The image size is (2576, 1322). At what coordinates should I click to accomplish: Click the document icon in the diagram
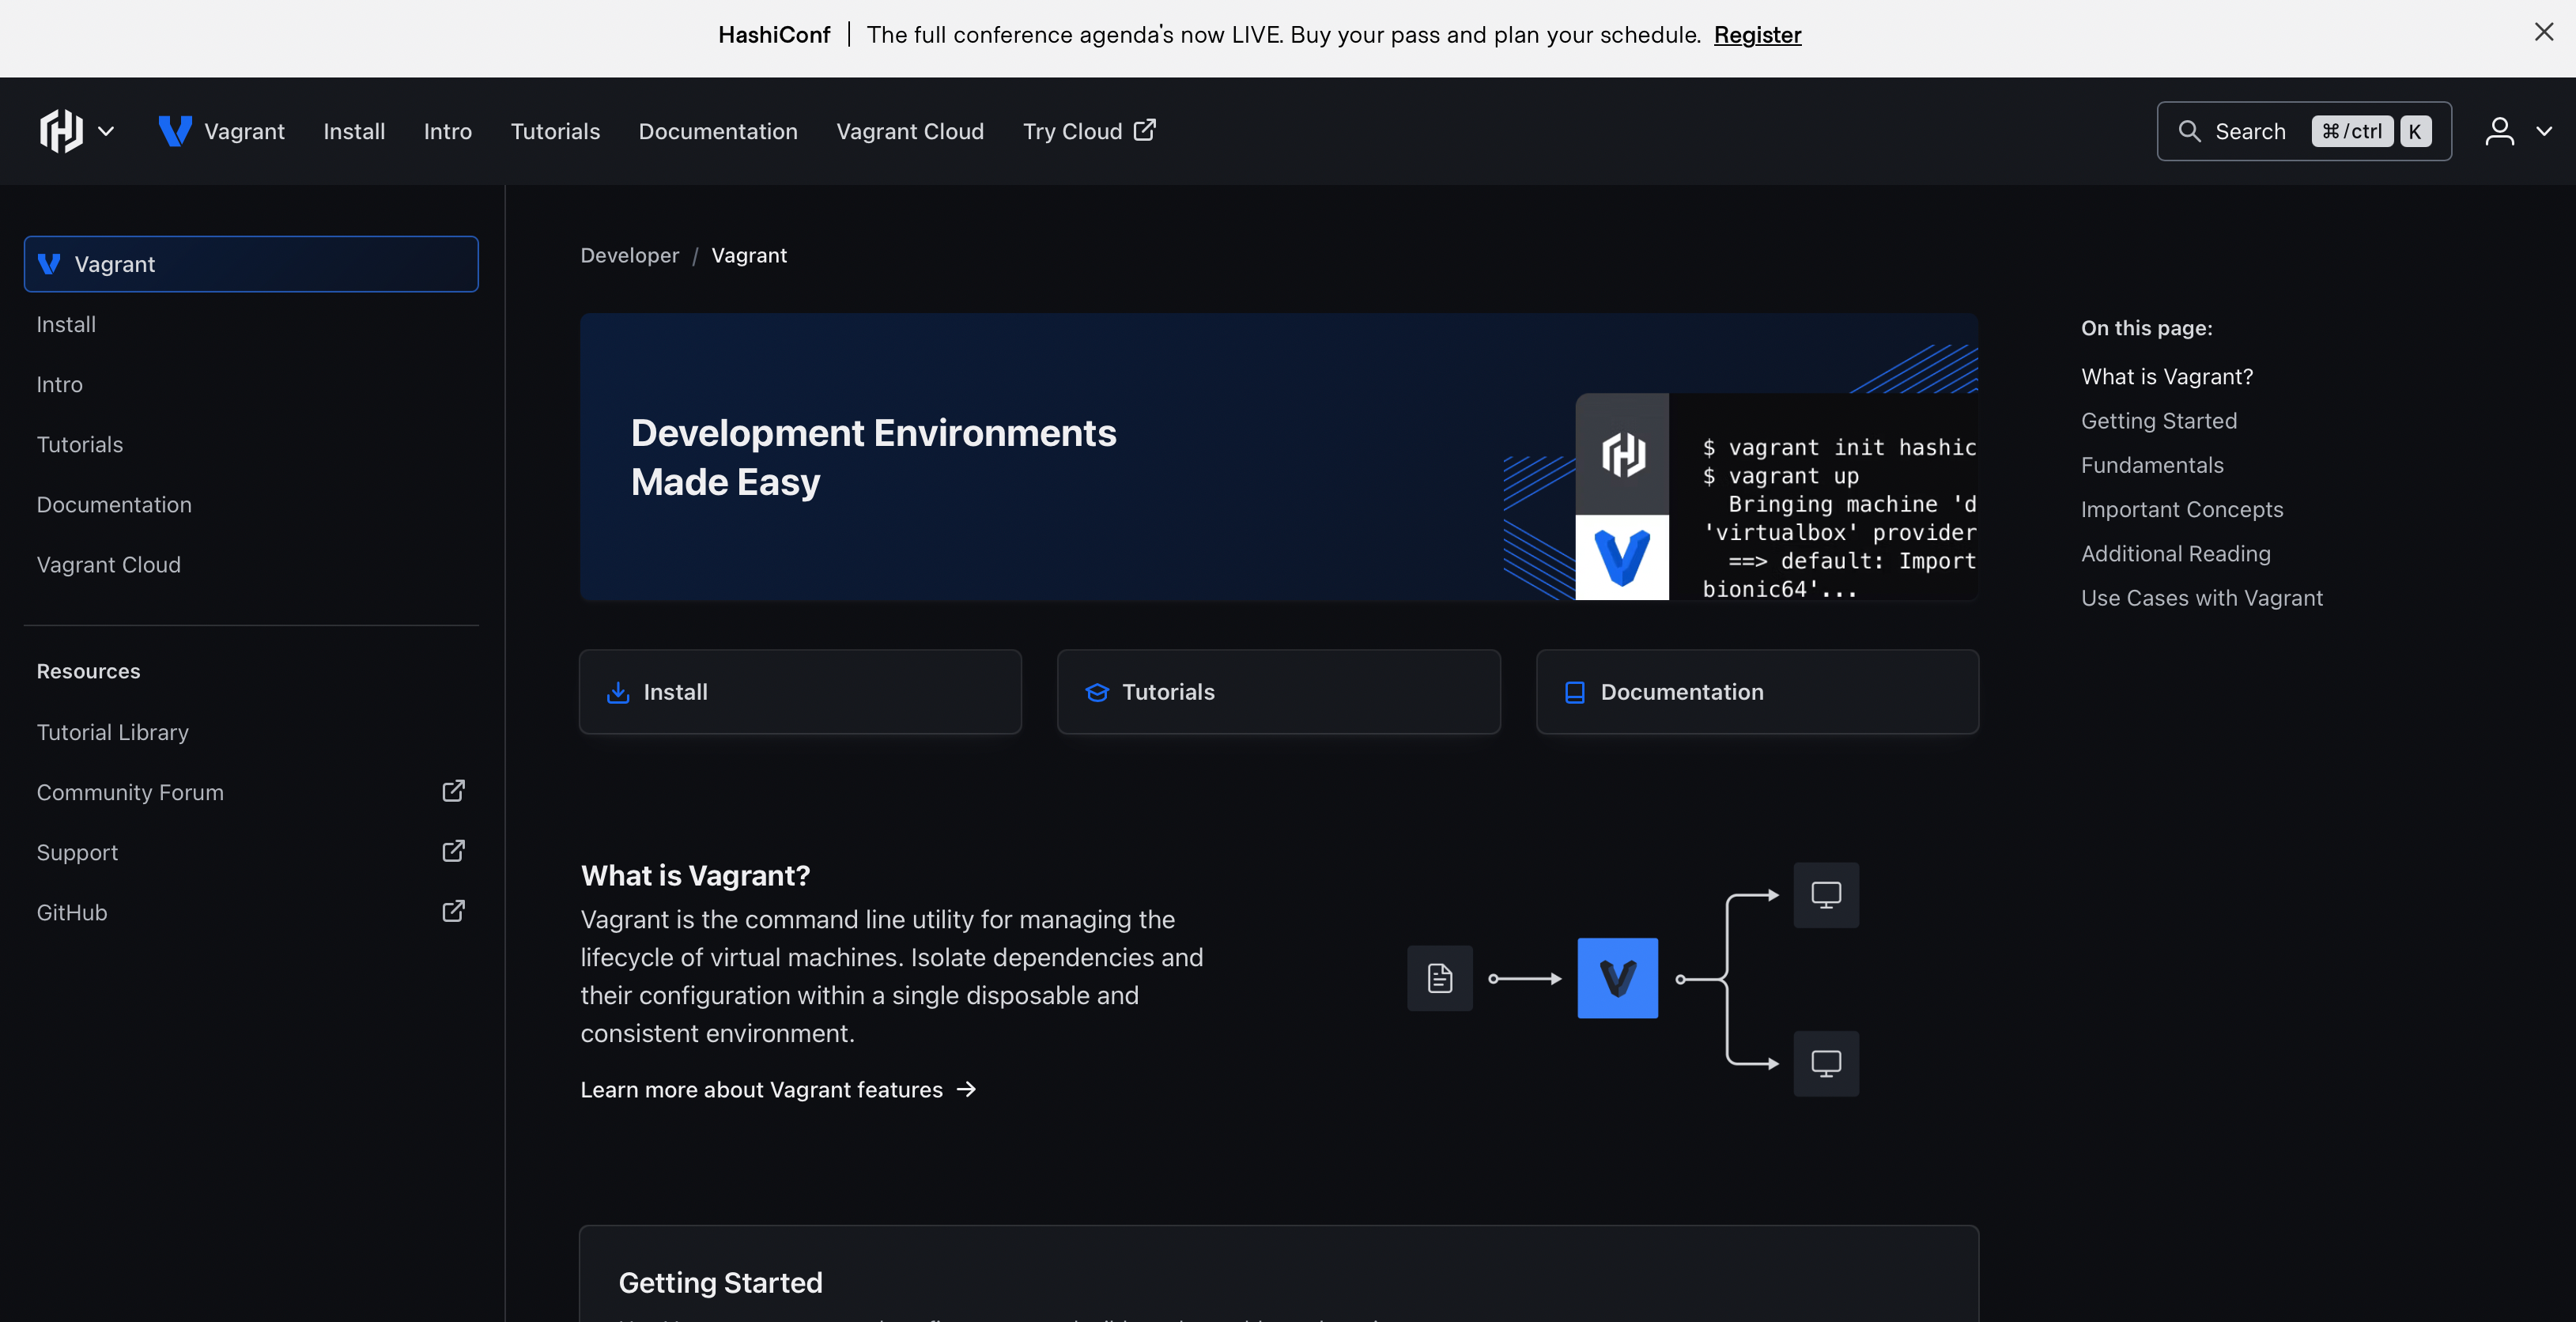[x=1439, y=978]
